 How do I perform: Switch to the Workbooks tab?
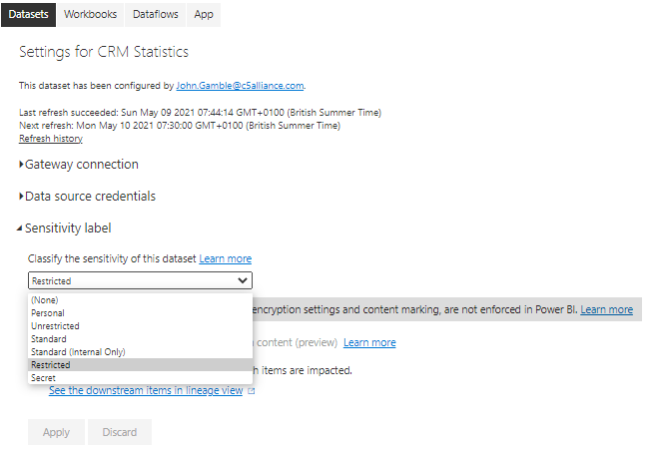pyautogui.click(x=90, y=15)
